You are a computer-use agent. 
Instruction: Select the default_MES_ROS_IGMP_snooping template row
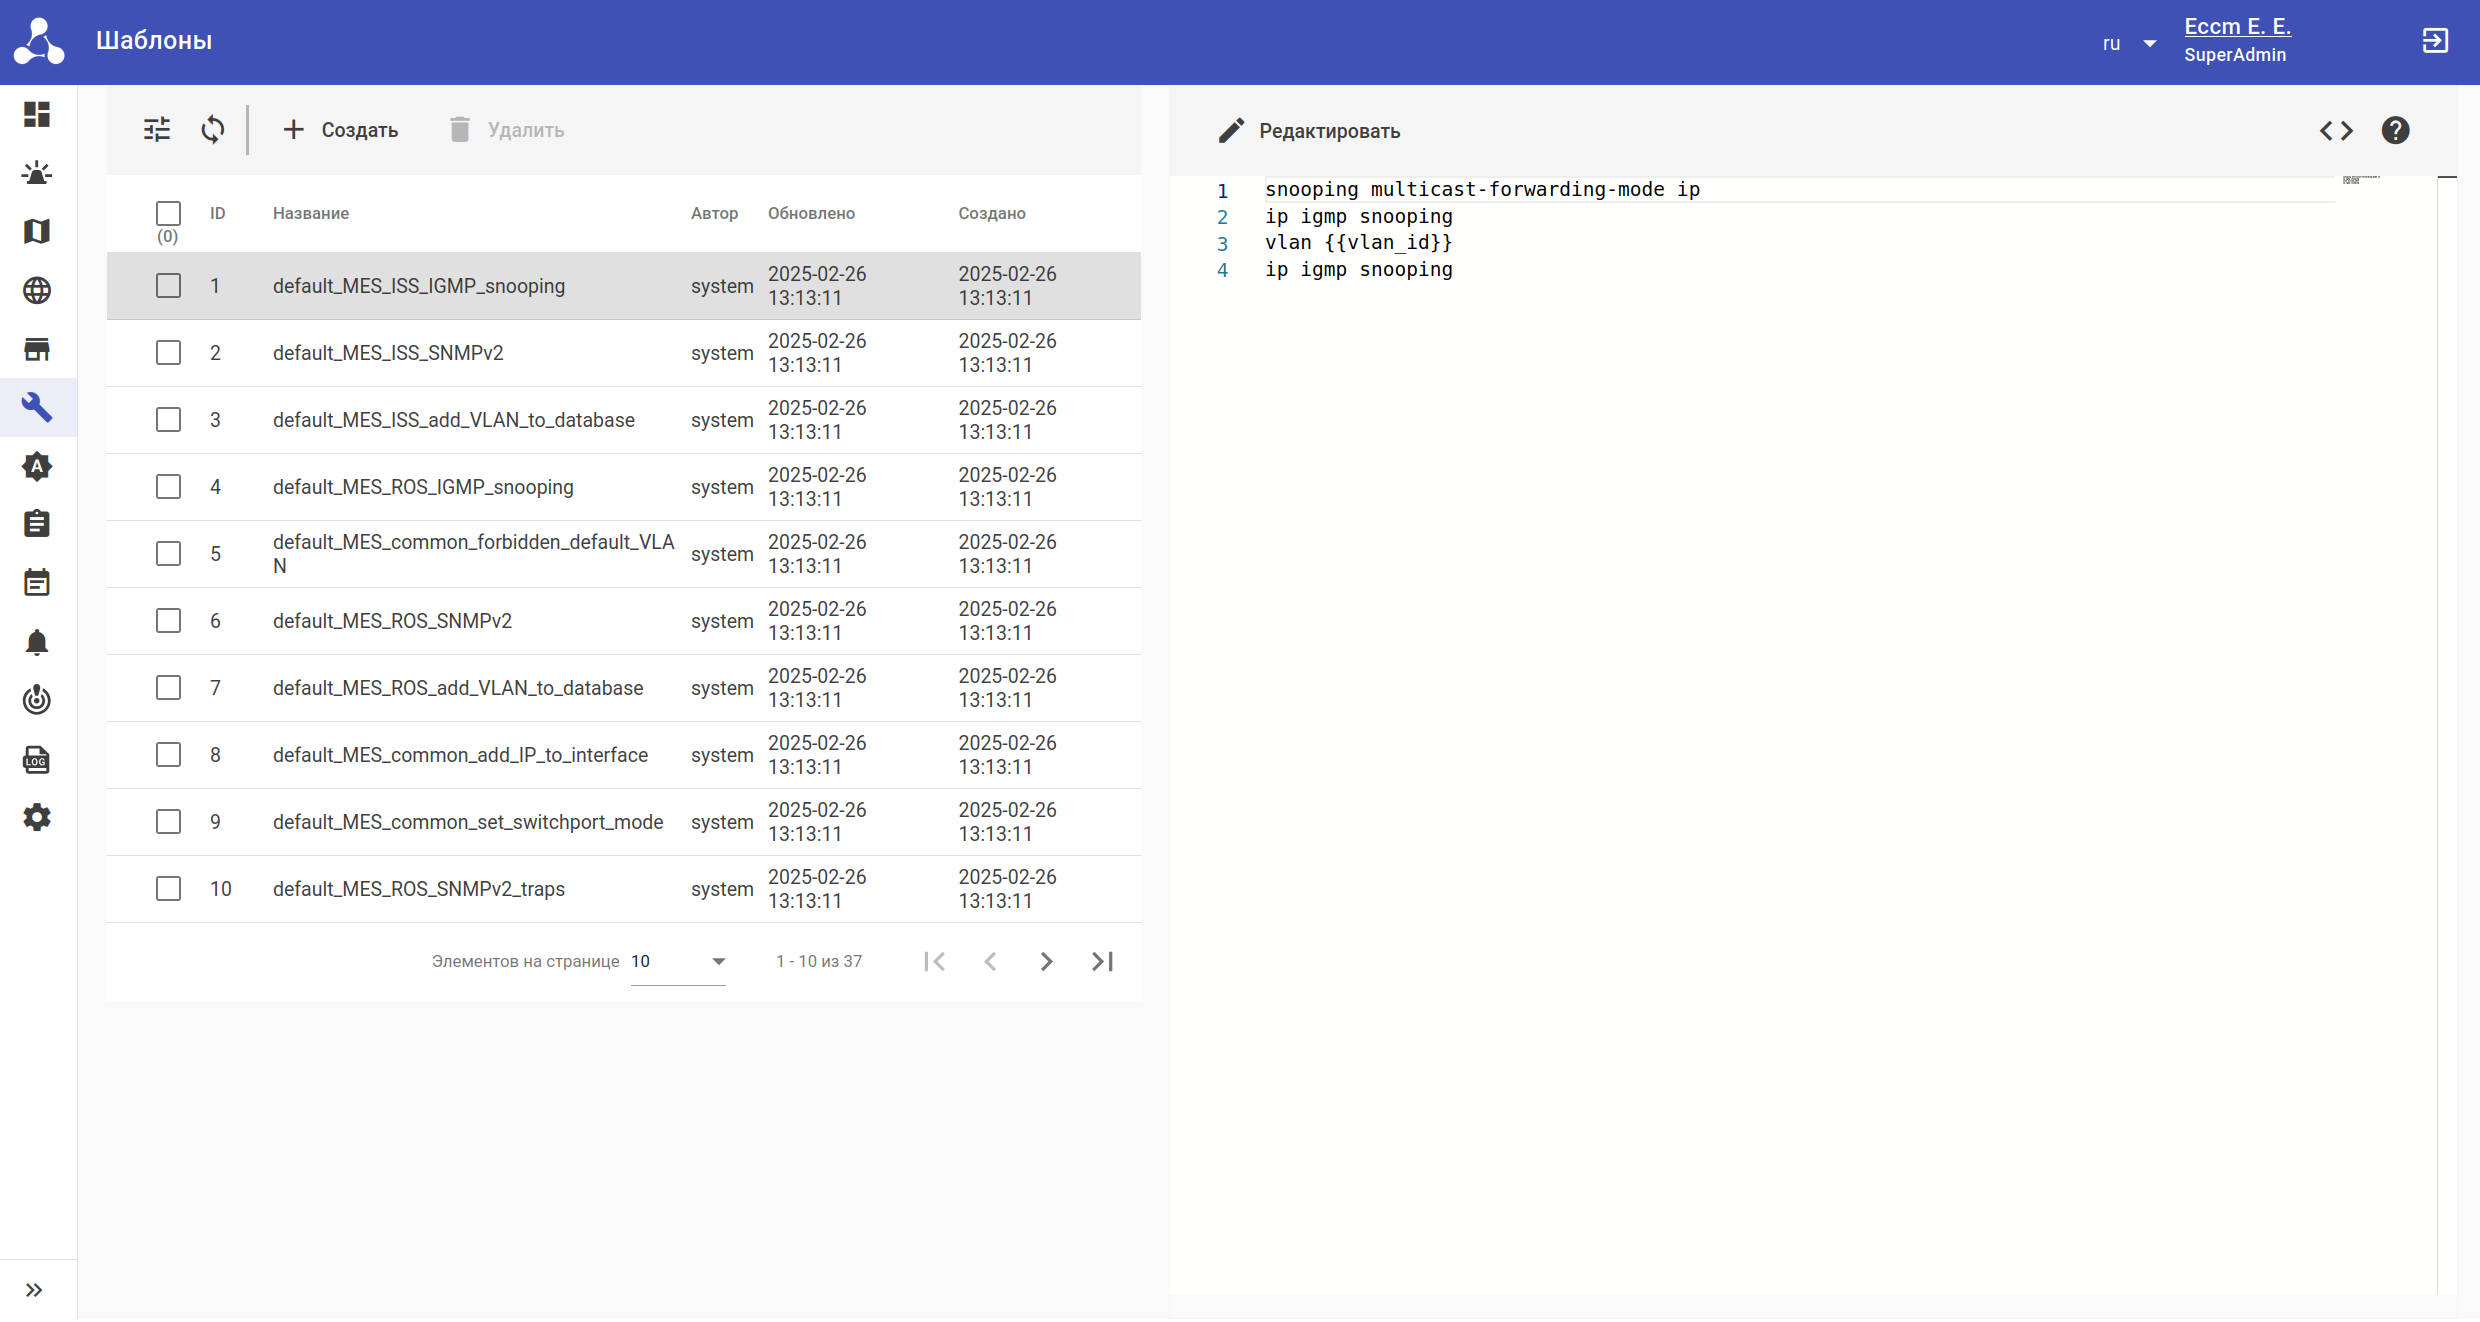point(423,487)
